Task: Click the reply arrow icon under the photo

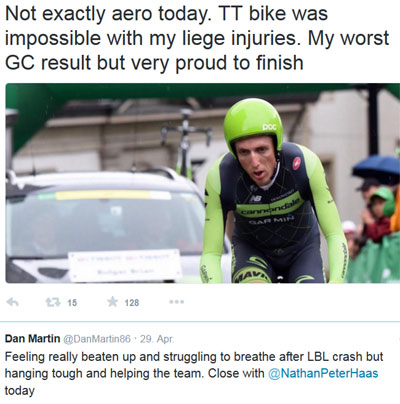Action: 13,302
